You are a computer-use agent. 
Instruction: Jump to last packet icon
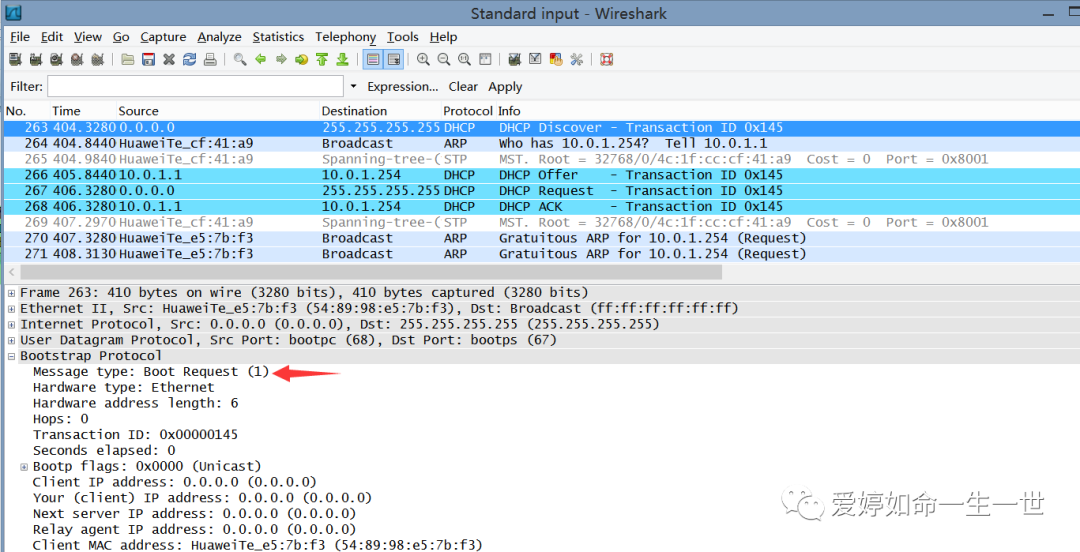pos(342,60)
